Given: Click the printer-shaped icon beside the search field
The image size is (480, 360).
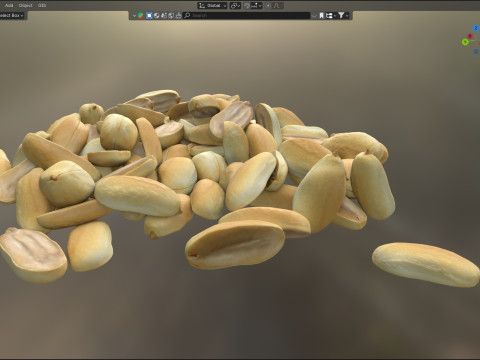Looking at the screenshot, I should pos(179,15).
